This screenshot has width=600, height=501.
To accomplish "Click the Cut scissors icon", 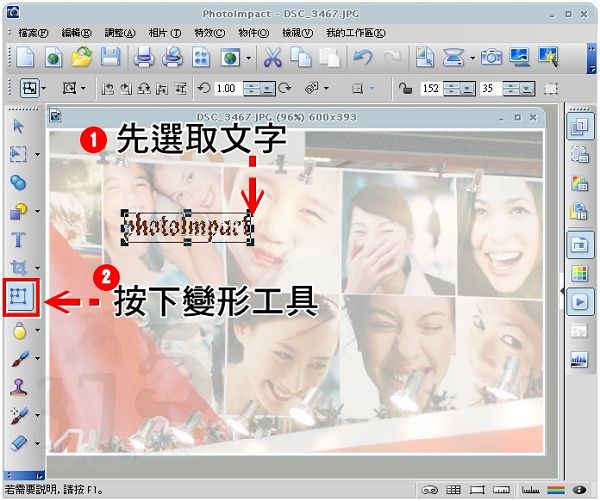I will [x=272, y=57].
